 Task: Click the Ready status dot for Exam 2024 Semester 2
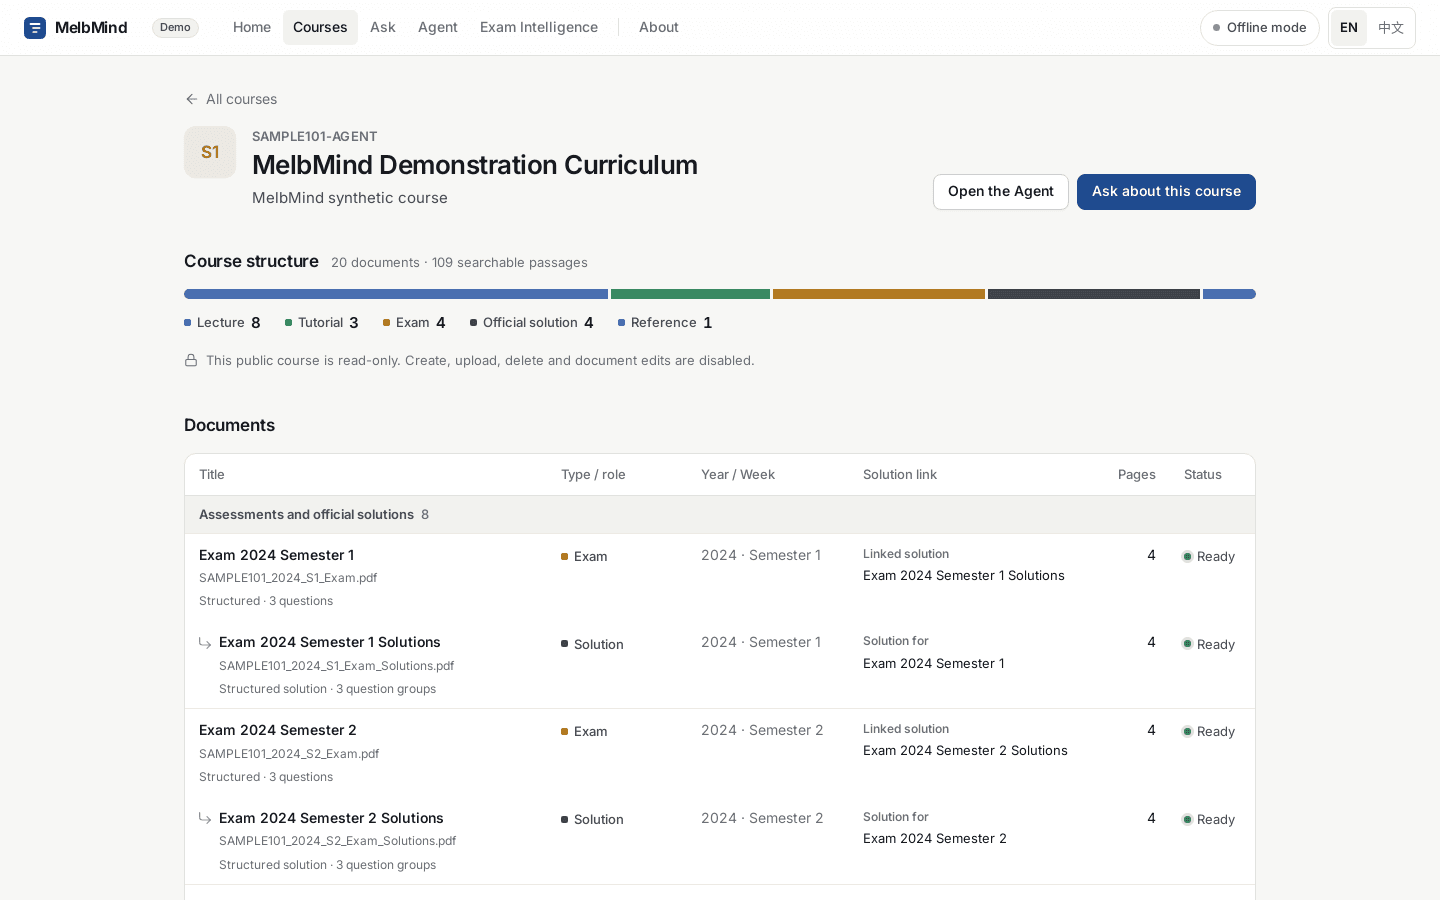tap(1187, 732)
